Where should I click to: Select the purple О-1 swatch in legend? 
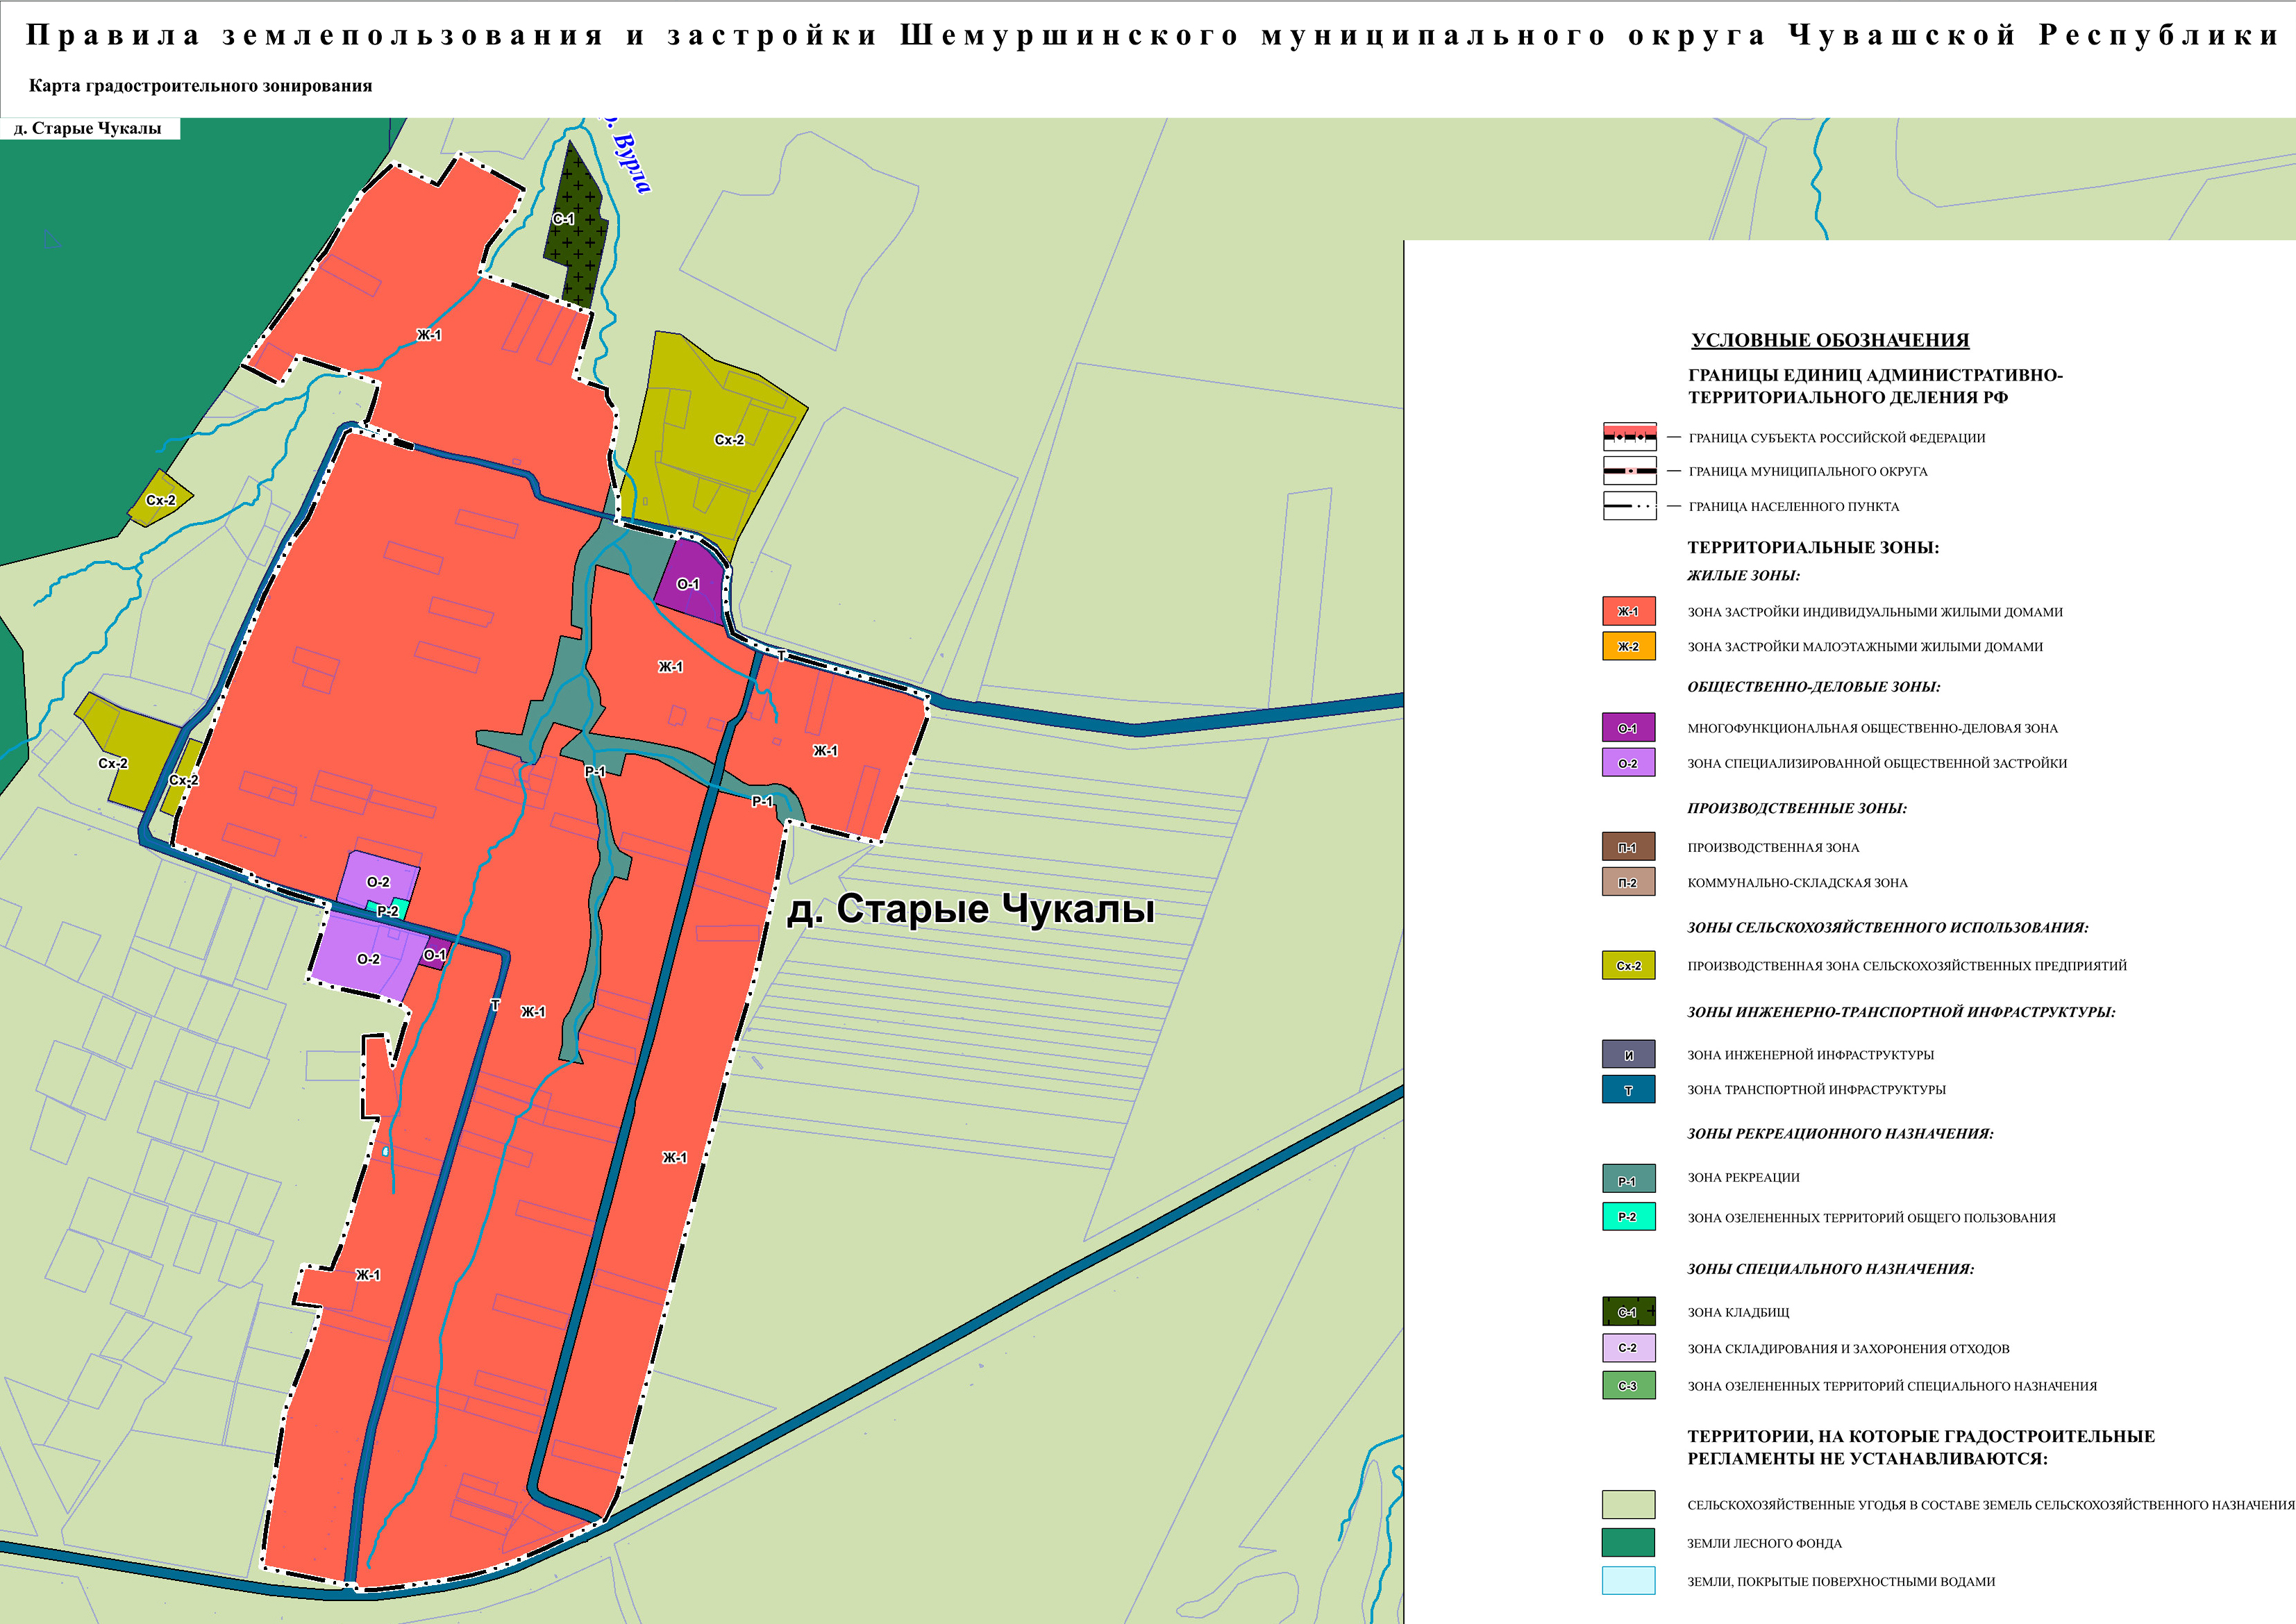[x=1628, y=727]
